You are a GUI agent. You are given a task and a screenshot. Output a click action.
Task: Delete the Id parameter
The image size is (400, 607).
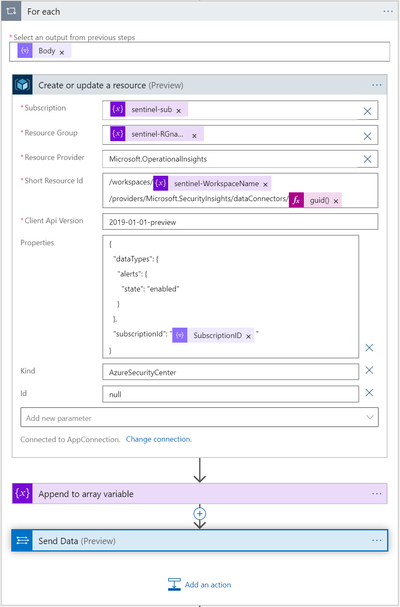point(369,393)
